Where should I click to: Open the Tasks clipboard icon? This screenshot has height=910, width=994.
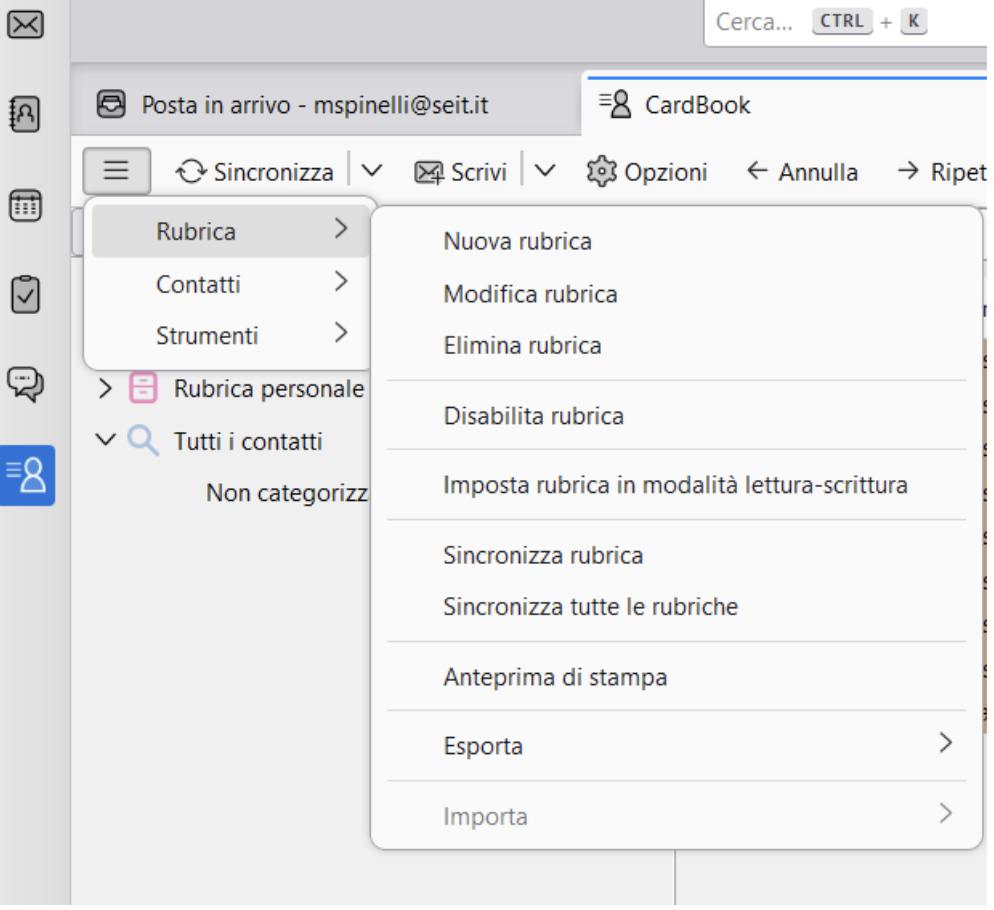25,295
